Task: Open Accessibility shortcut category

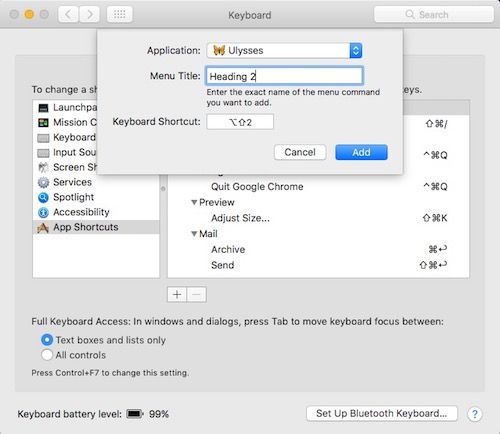Action: point(96,212)
